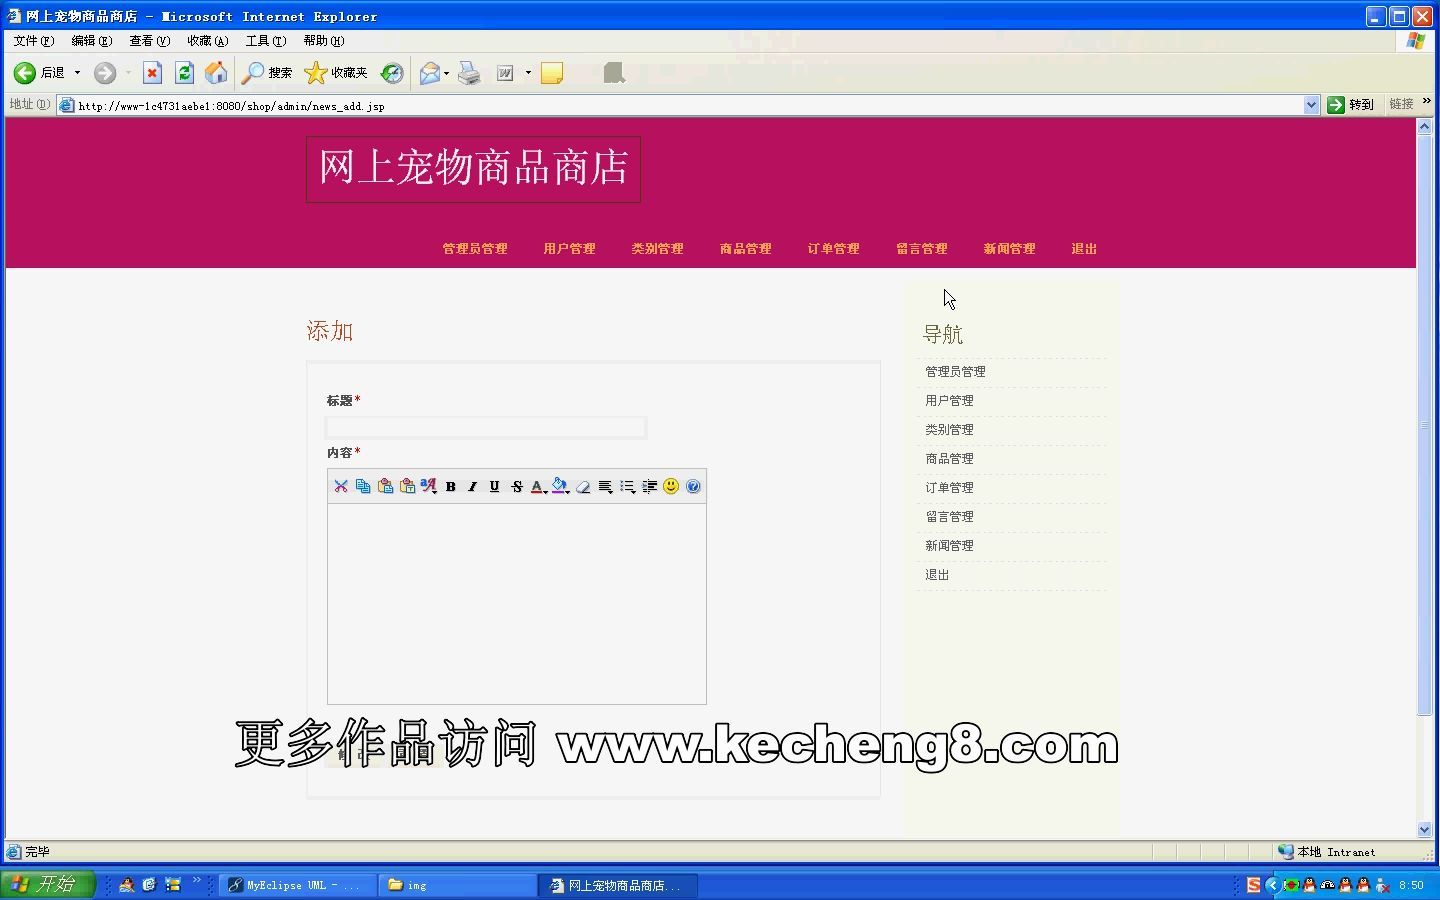
Task: Click the 收藏夹 favorites star button
Action: 336,73
